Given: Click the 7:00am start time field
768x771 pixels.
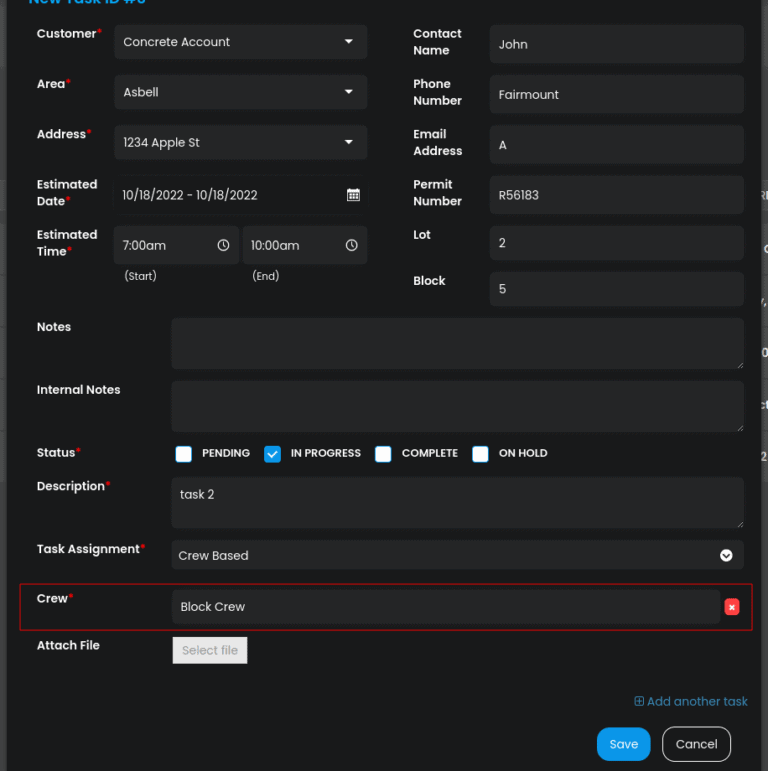Looking at the screenshot, I should pos(176,245).
